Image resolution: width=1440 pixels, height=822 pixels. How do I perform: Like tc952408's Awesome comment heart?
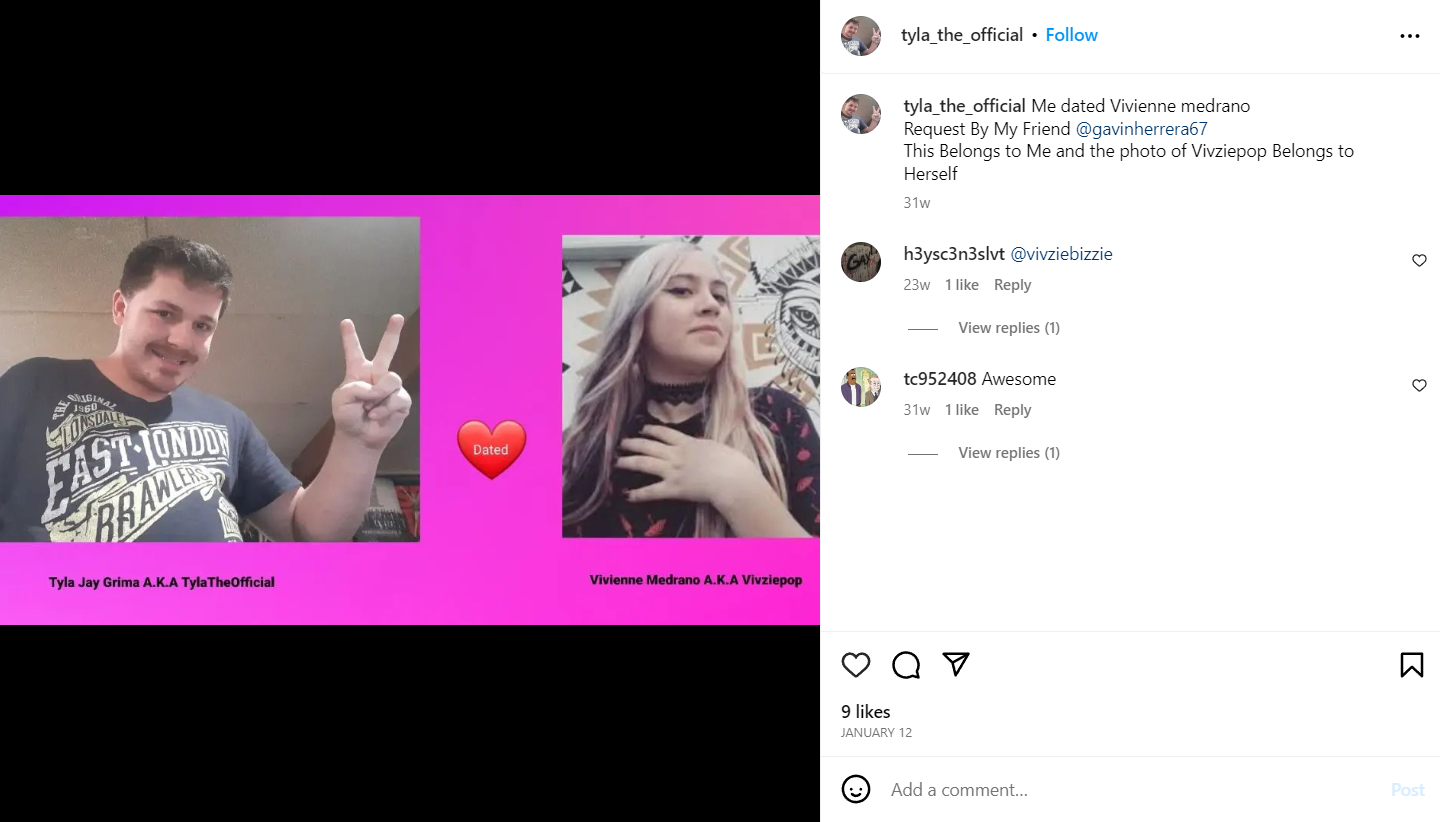[x=1419, y=385]
